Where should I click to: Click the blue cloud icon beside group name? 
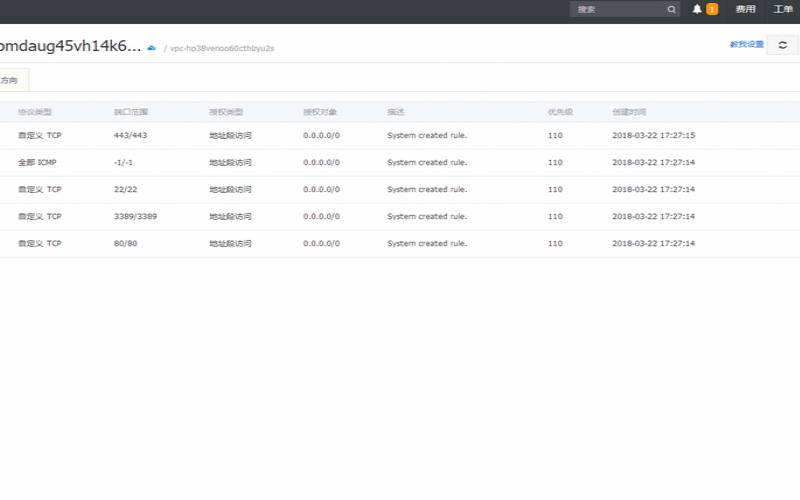point(151,47)
